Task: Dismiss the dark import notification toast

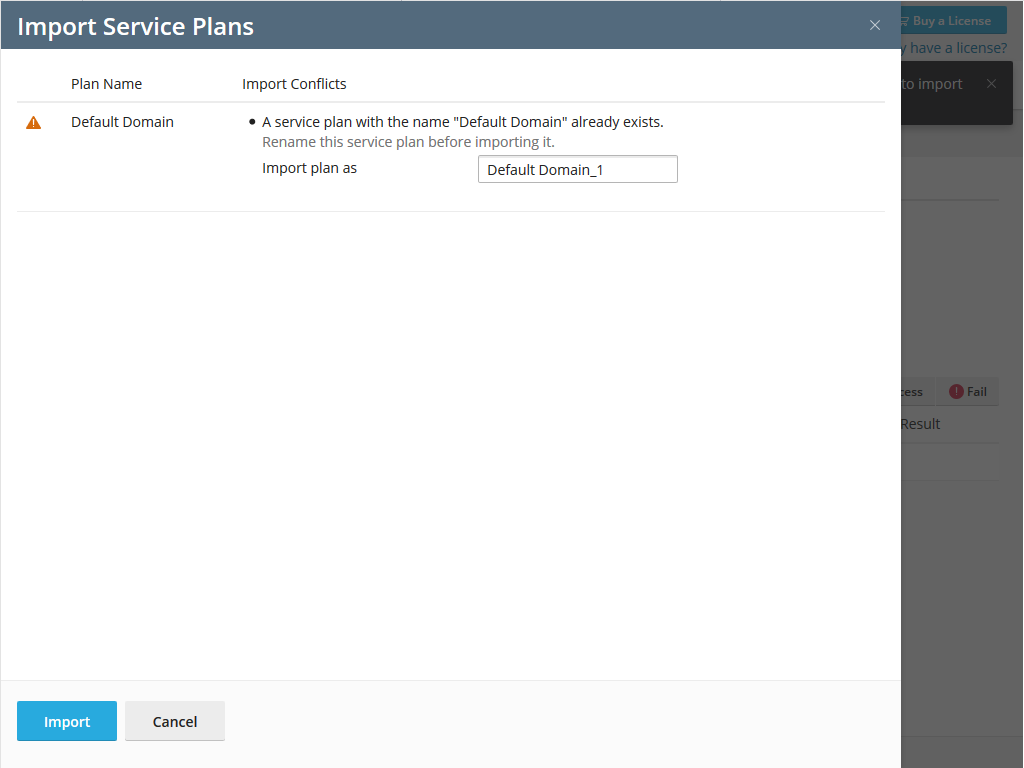Action: click(991, 84)
